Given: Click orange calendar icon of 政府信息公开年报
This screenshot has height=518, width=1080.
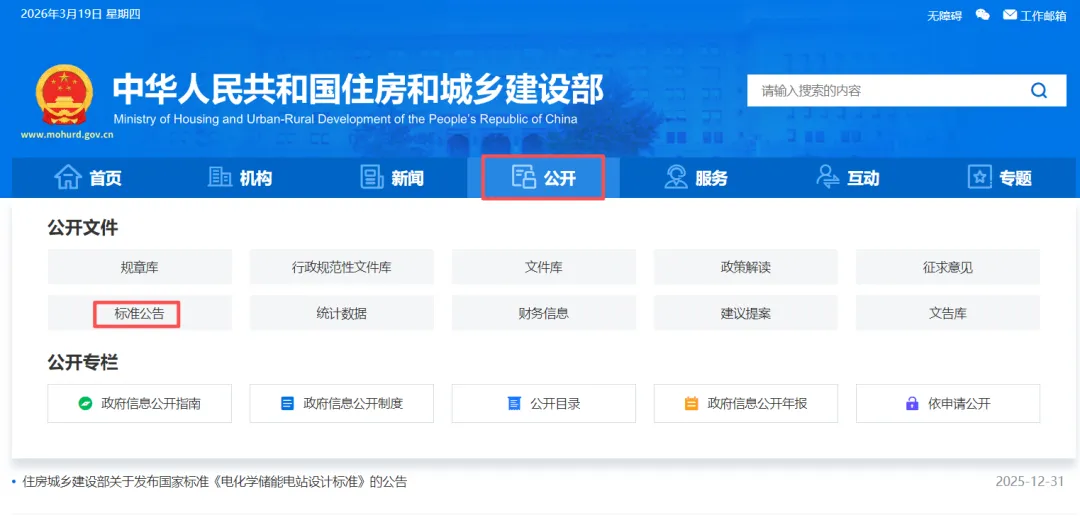Looking at the screenshot, I should (692, 404).
